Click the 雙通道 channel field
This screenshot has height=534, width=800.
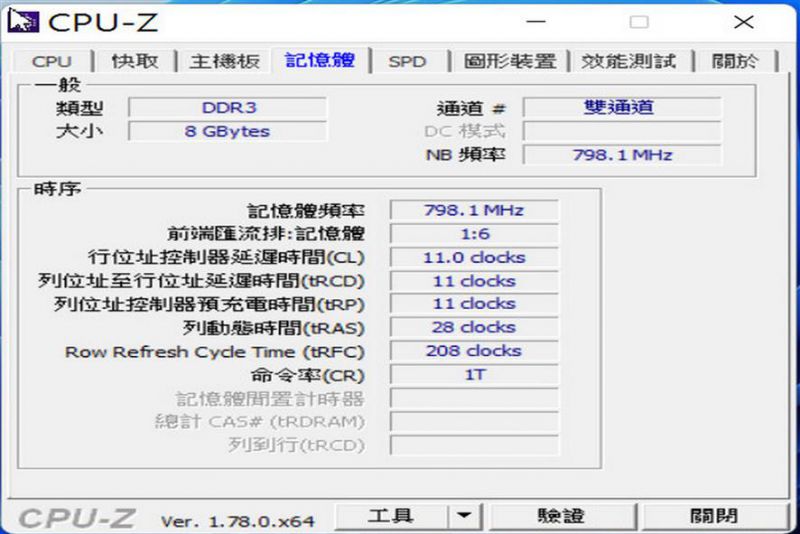click(x=622, y=108)
